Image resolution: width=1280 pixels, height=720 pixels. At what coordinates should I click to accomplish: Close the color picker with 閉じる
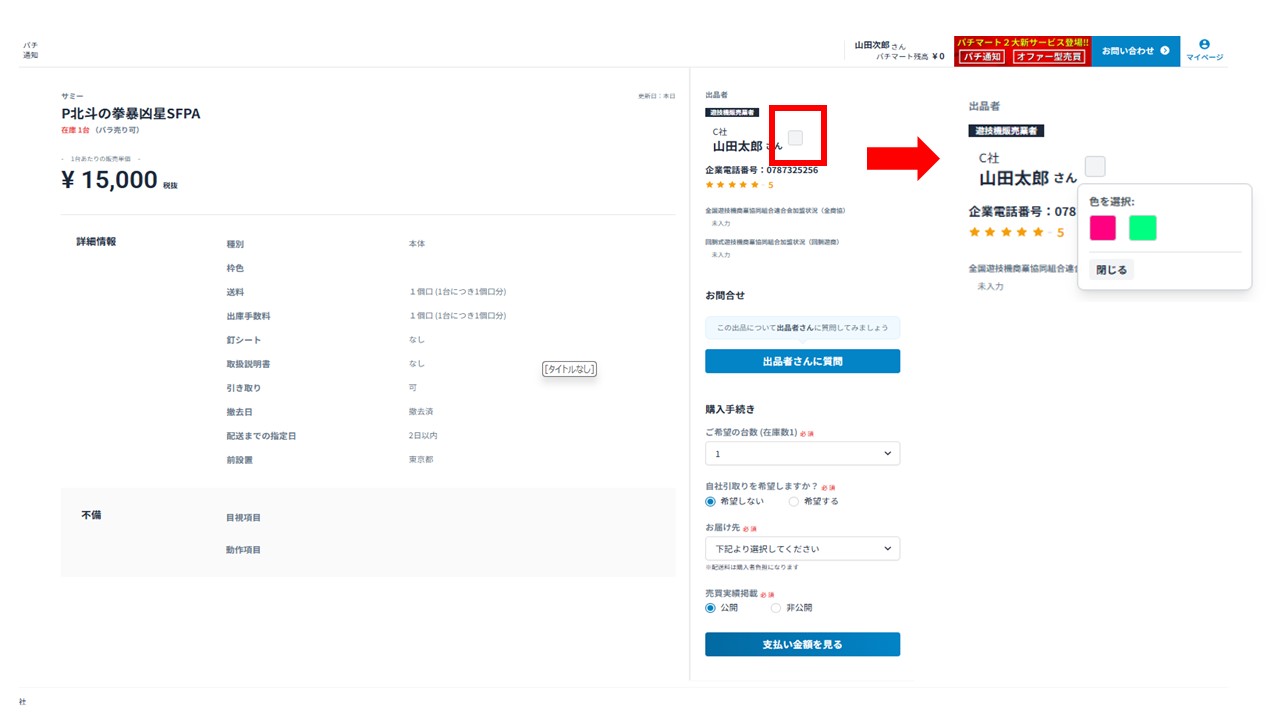(x=1111, y=270)
